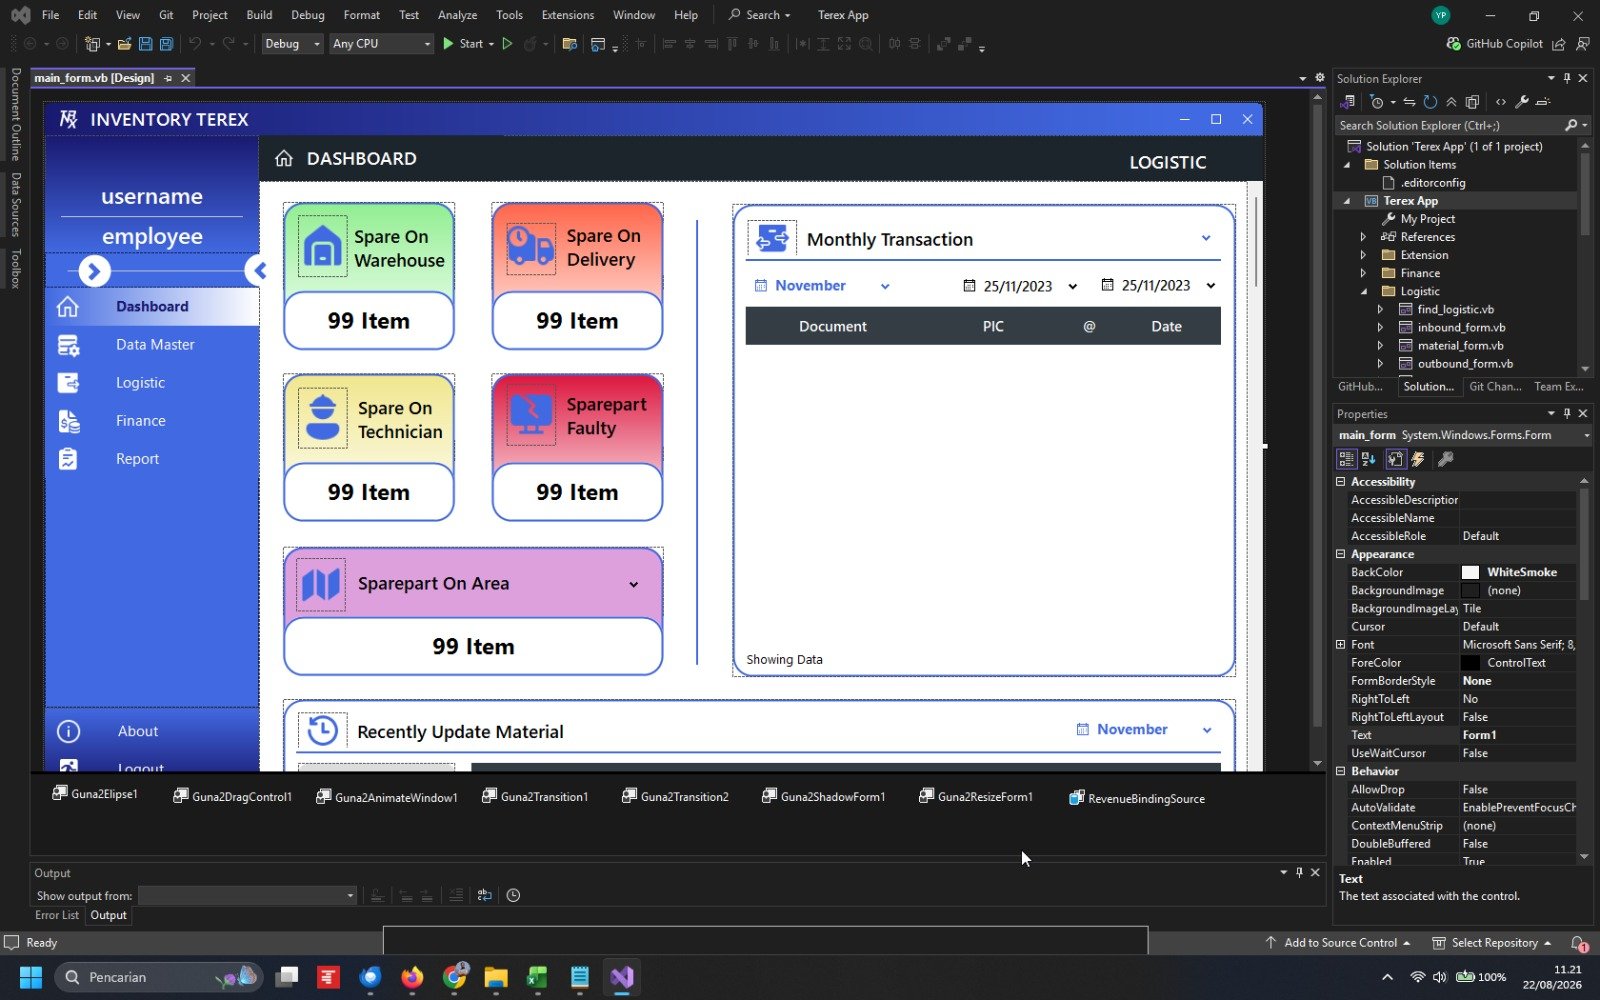Click Collapse All icon in Solution Explorer
1600x1000 pixels.
tap(1451, 102)
